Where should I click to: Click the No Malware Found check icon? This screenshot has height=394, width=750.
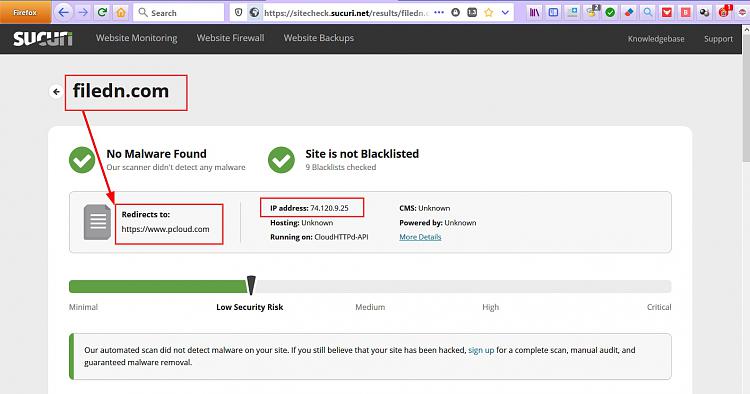coord(82,160)
